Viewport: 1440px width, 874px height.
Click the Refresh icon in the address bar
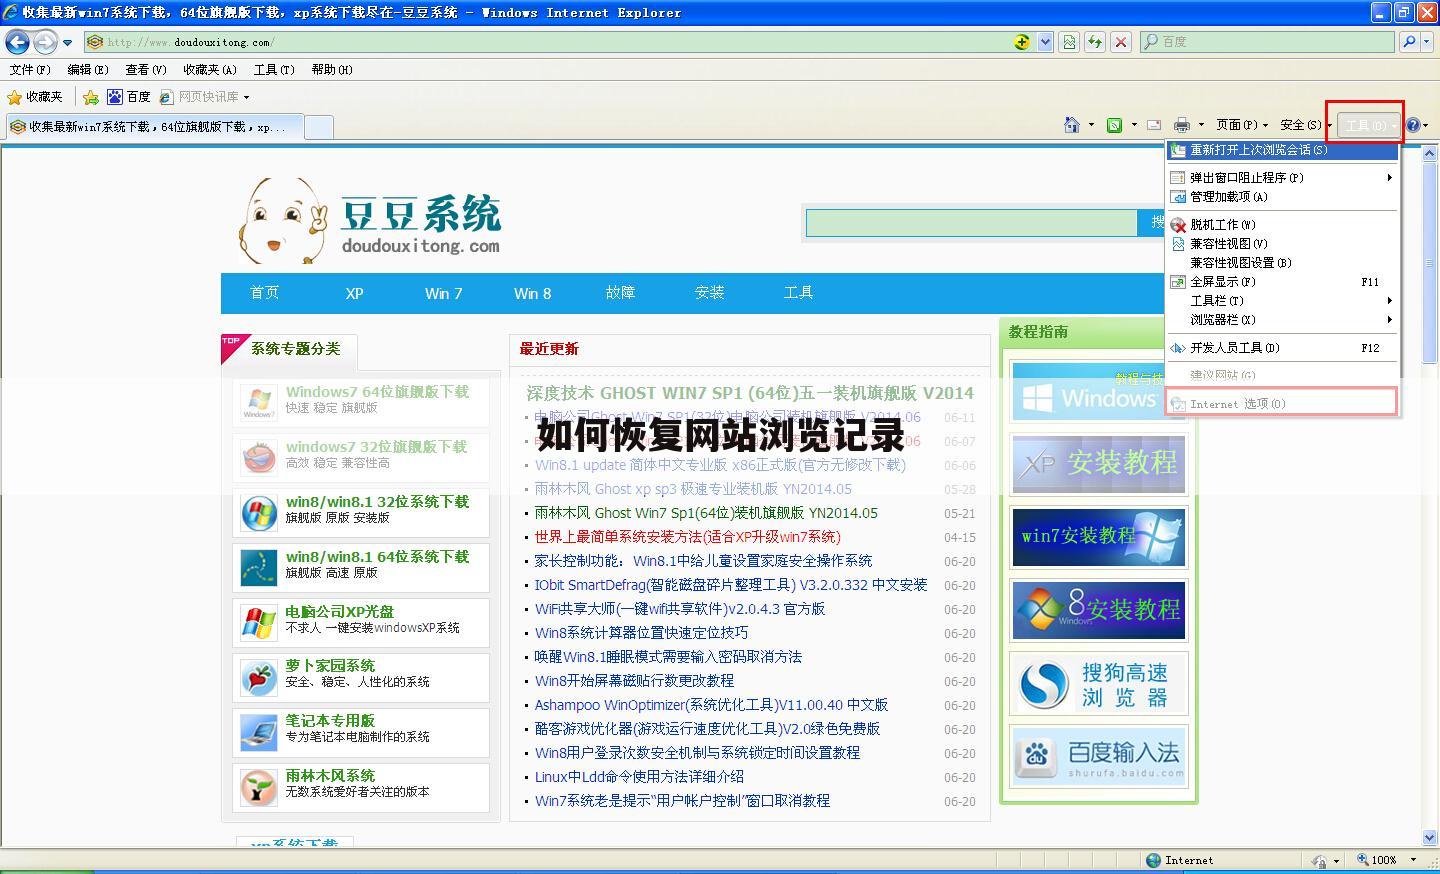coord(1094,42)
